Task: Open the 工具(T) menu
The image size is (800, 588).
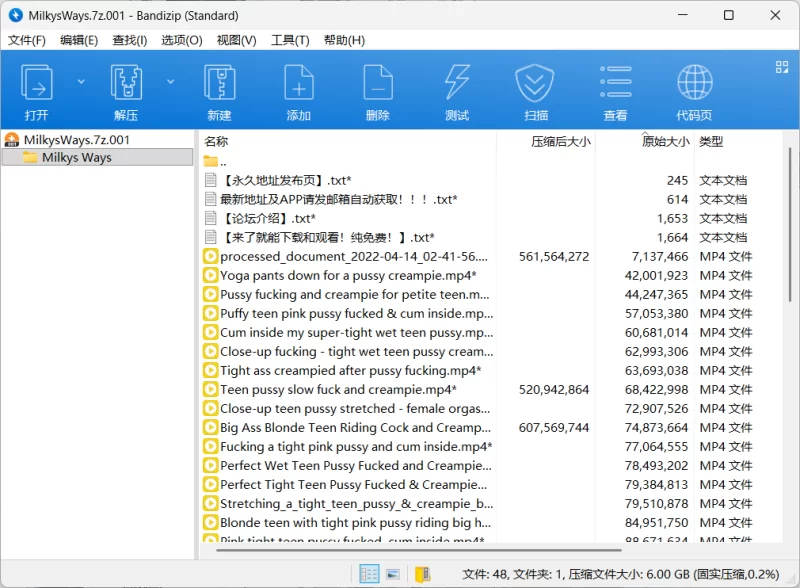Action: point(290,40)
